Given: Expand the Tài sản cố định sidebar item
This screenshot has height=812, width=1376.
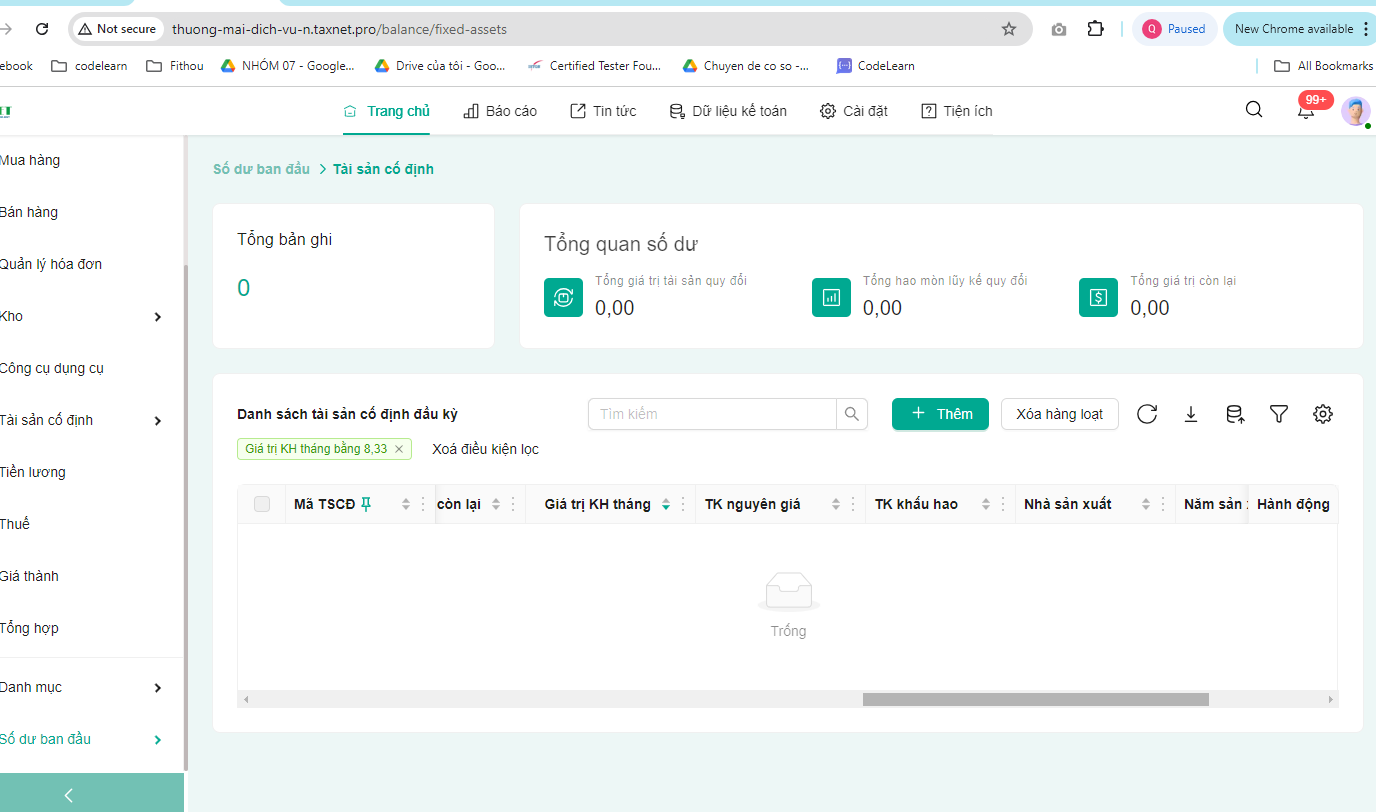Looking at the screenshot, I should (157, 421).
